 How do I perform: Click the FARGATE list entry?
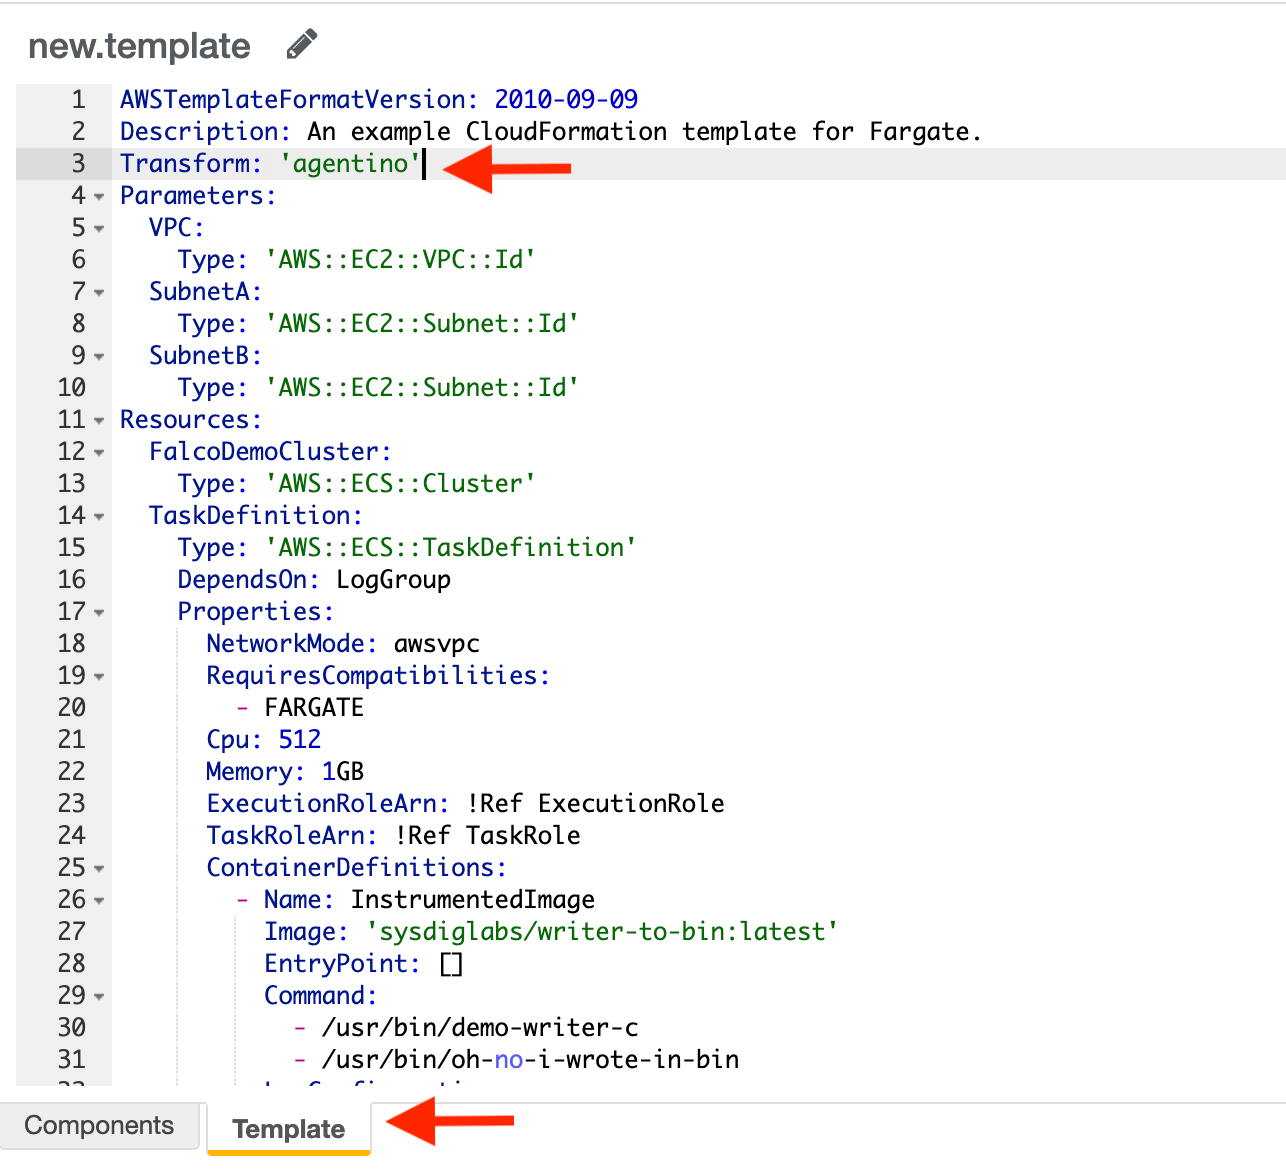pyautogui.click(x=314, y=707)
